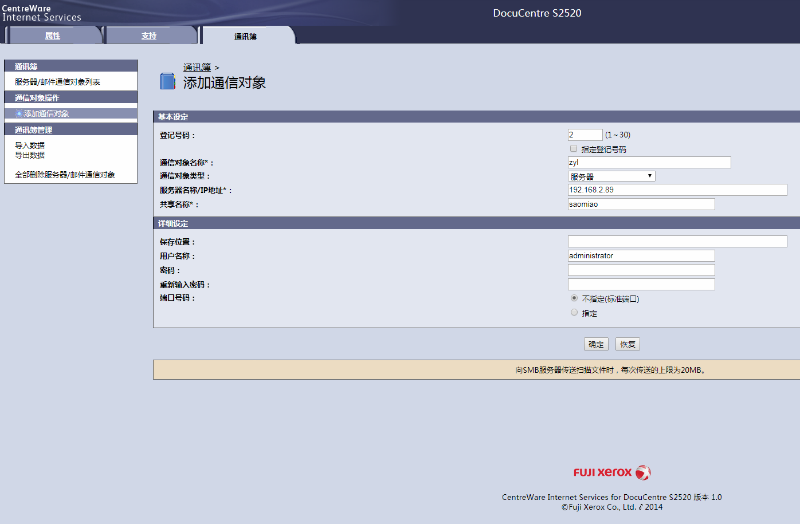Open 服务器/邮件通信对象列表 in sidebar

tap(57, 82)
